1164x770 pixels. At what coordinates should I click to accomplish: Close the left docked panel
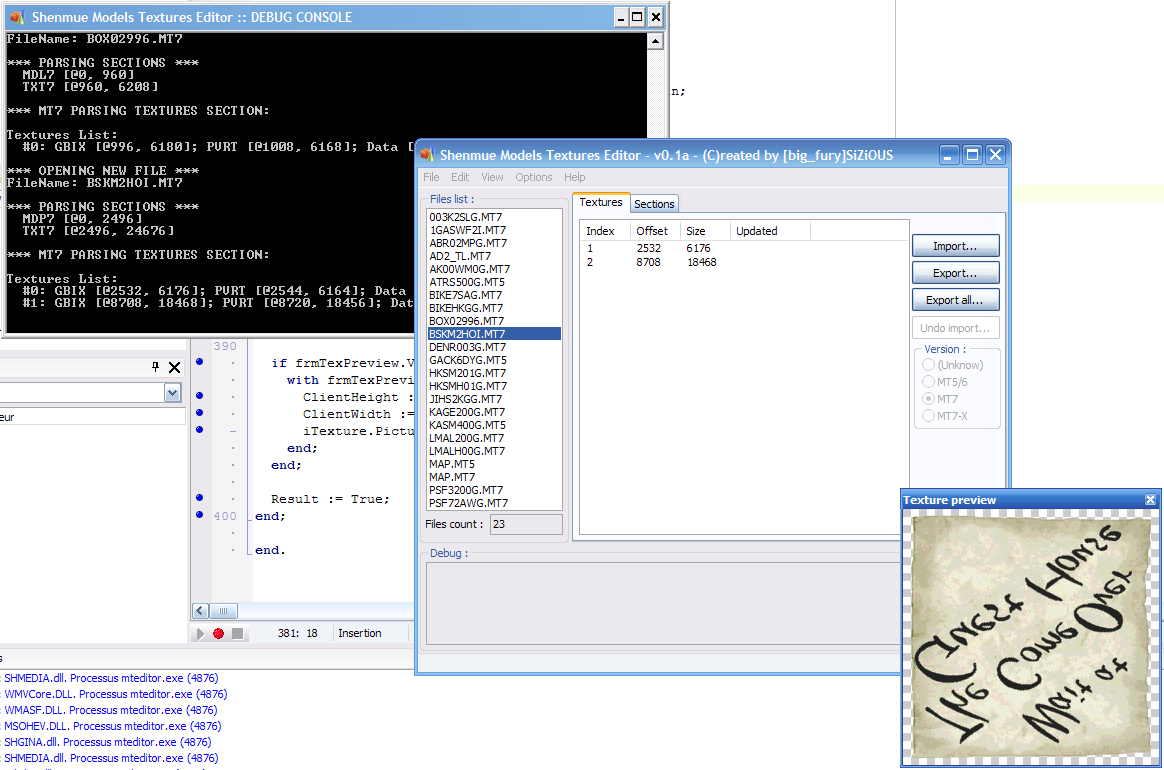[x=174, y=367]
